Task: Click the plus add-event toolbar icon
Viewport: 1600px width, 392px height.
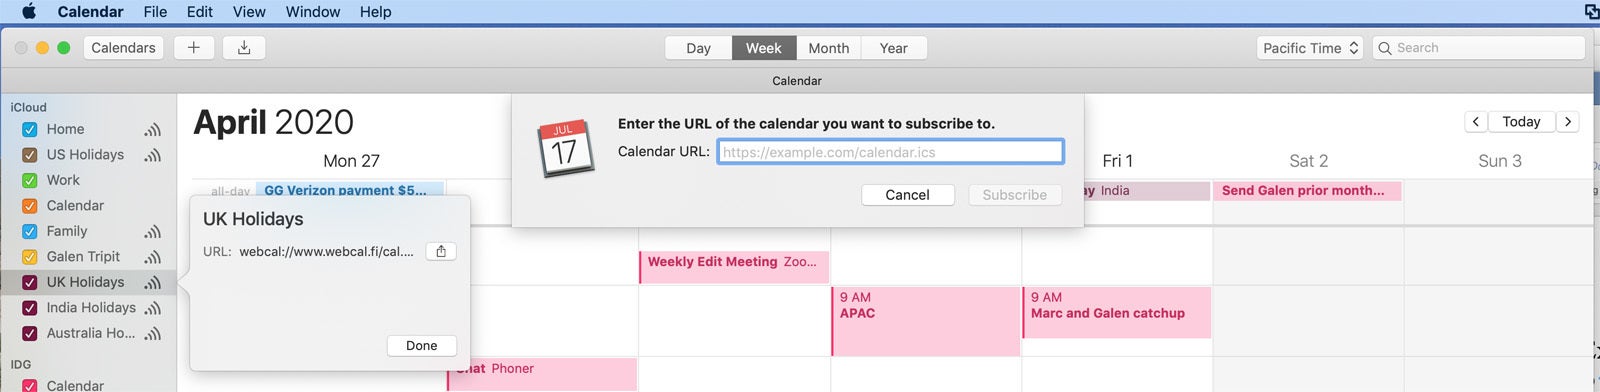Action: (194, 48)
